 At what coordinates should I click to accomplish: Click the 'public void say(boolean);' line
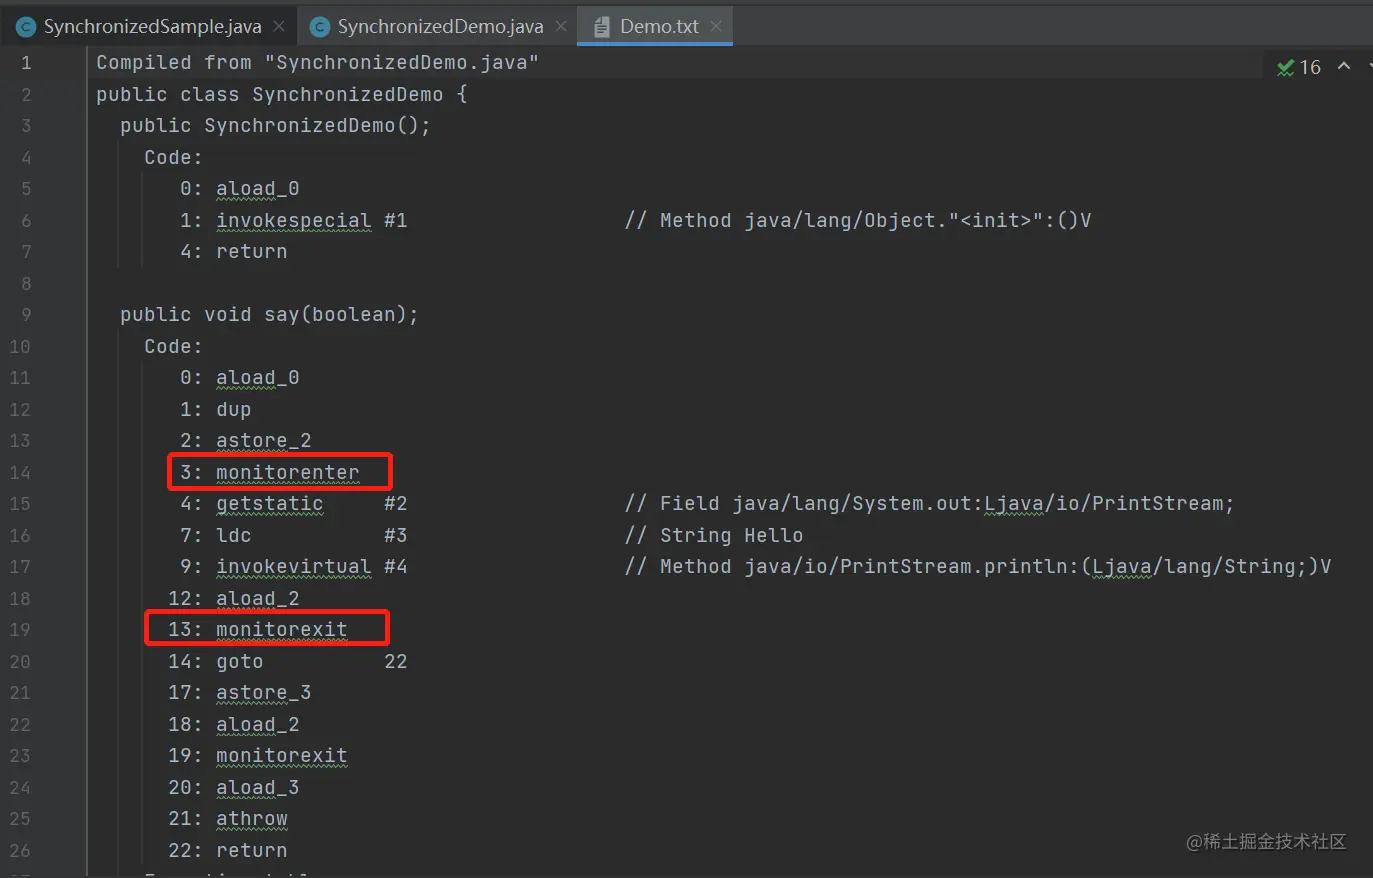(269, 315)
